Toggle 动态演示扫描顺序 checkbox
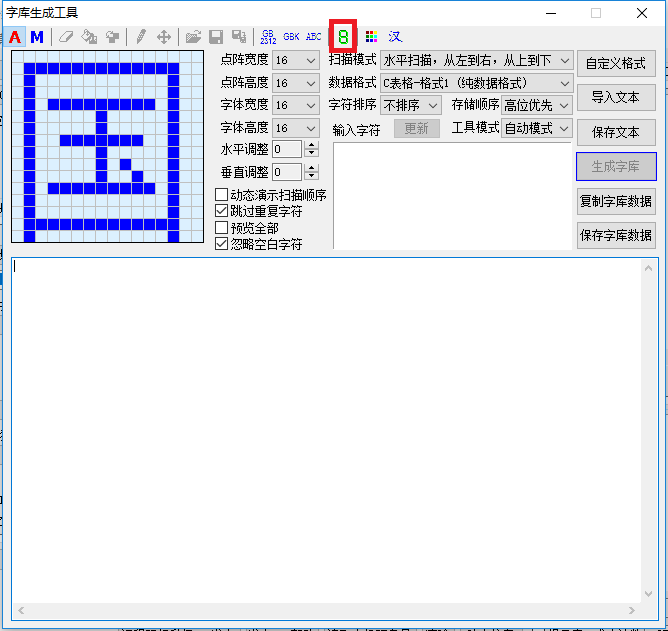The width and height of the screenshot is (668, 631). 221,195
